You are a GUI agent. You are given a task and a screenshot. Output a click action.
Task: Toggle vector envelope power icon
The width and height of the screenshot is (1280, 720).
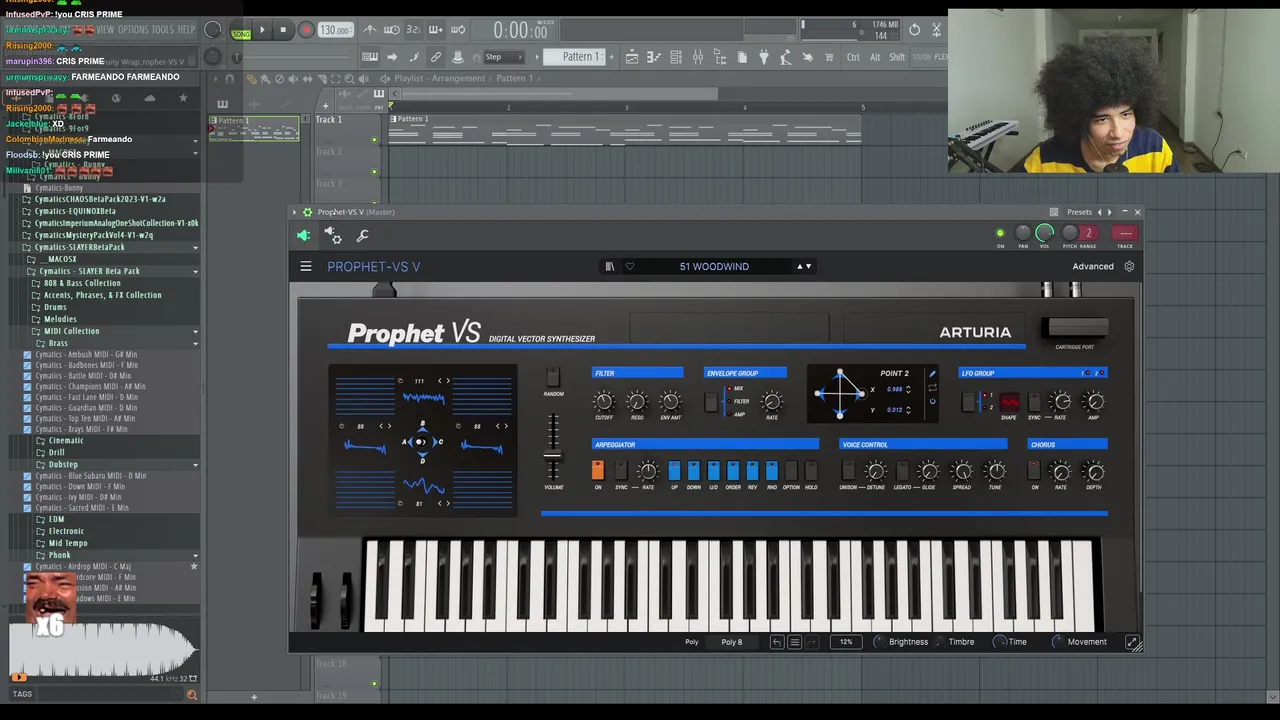[932, 402]
